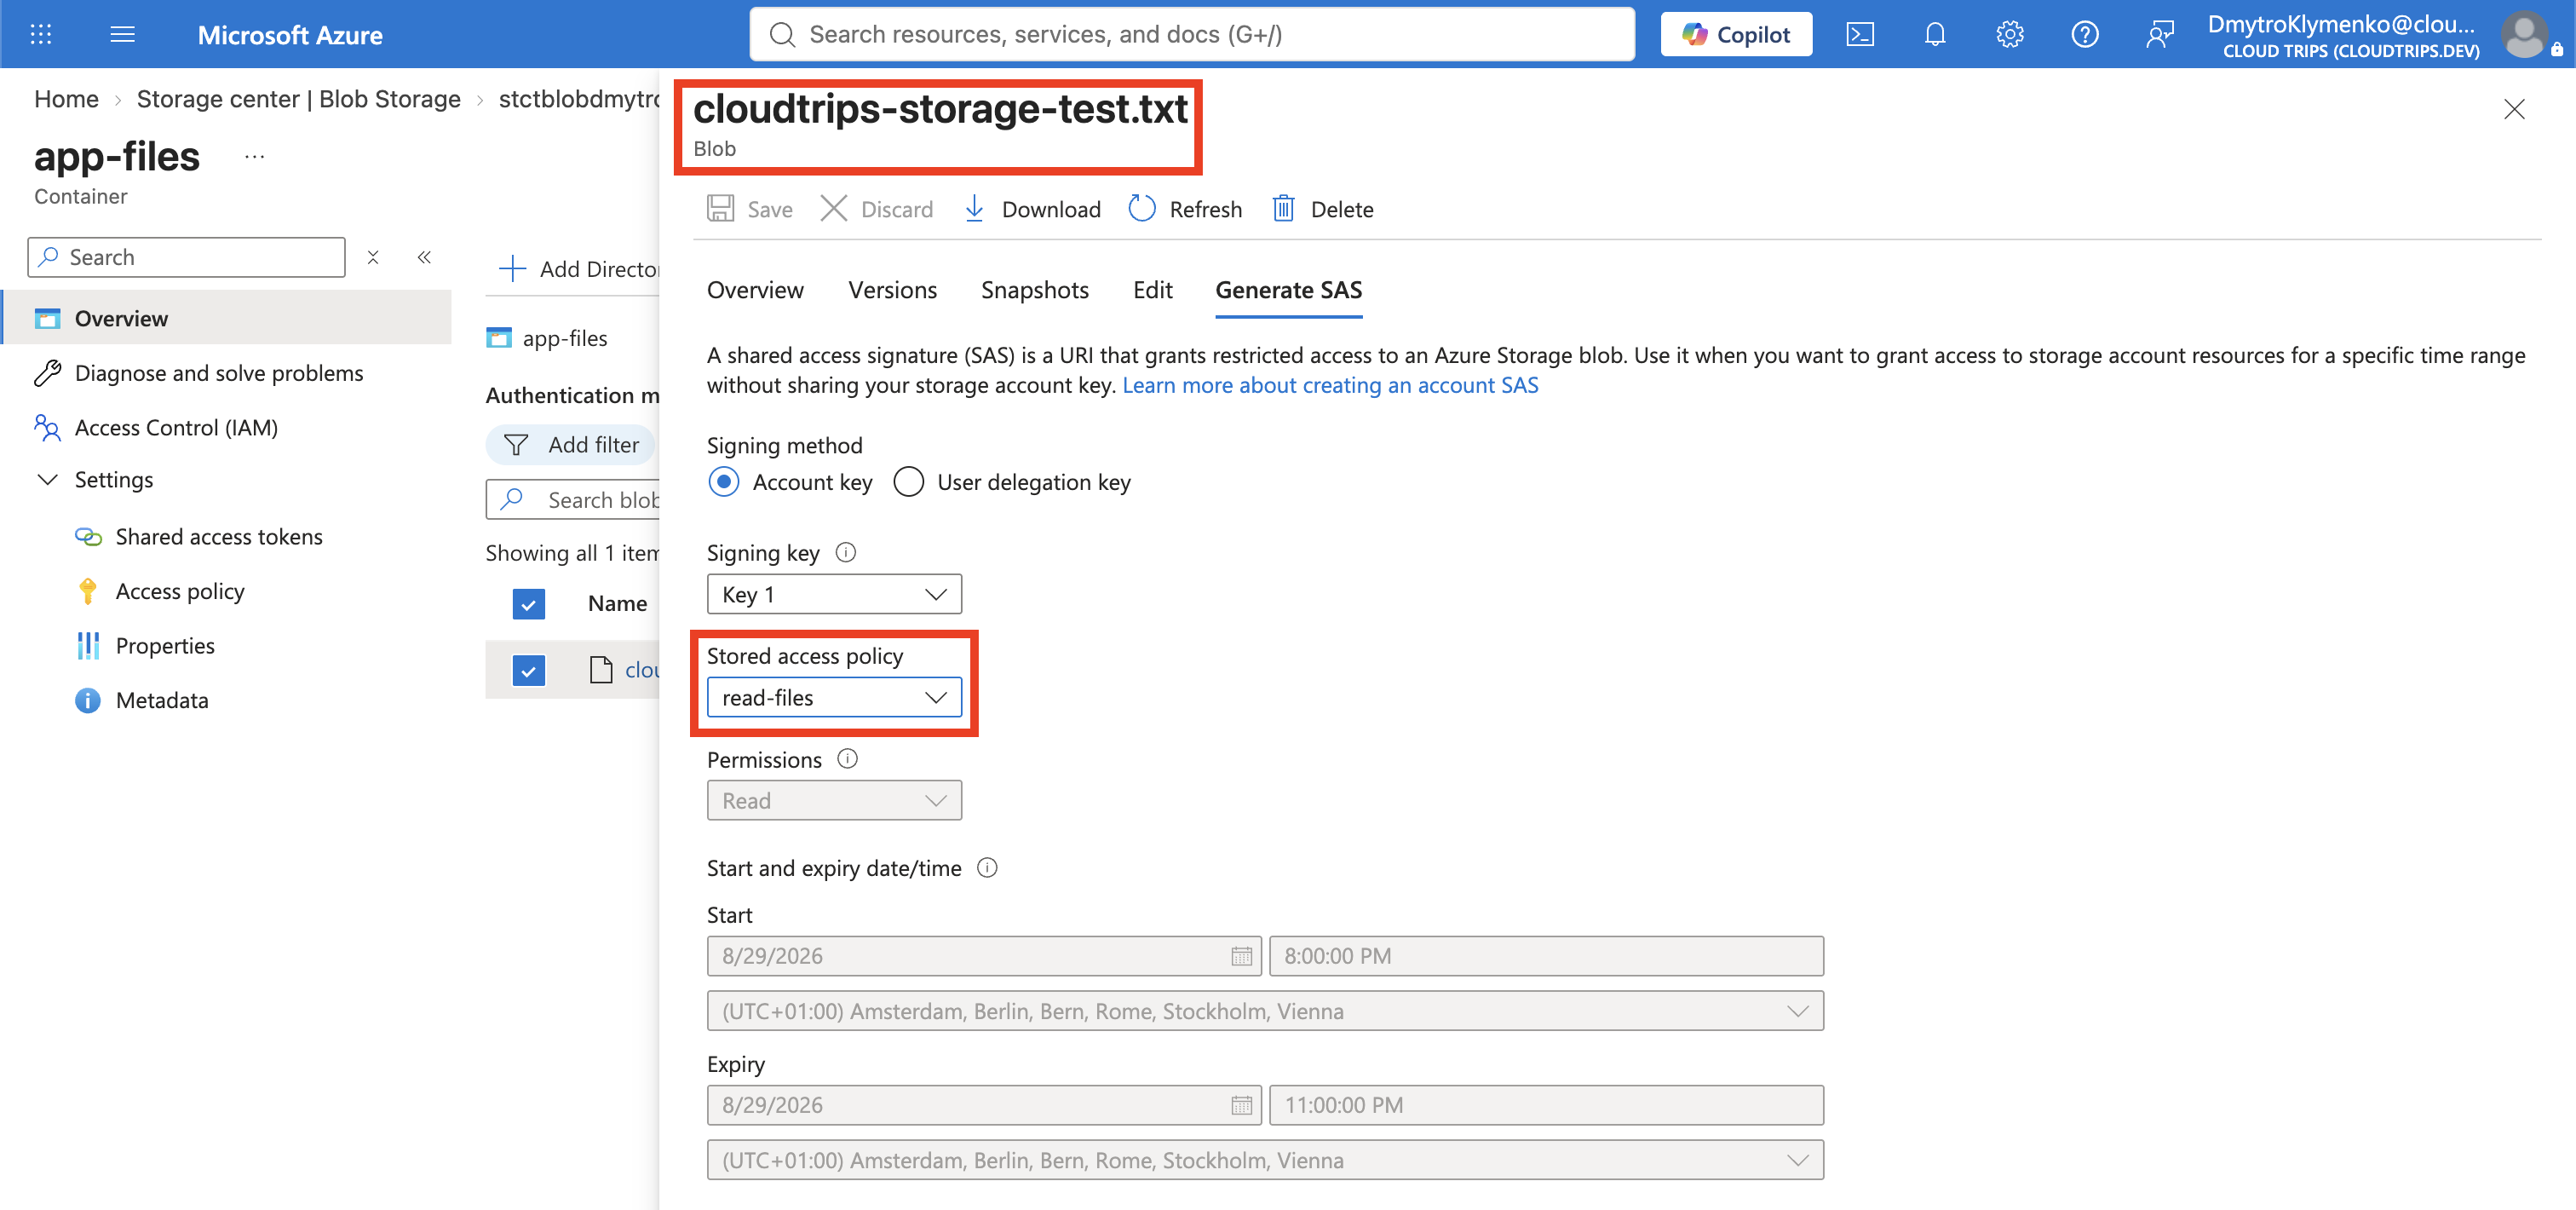Refresh the blob panel

1185,209
